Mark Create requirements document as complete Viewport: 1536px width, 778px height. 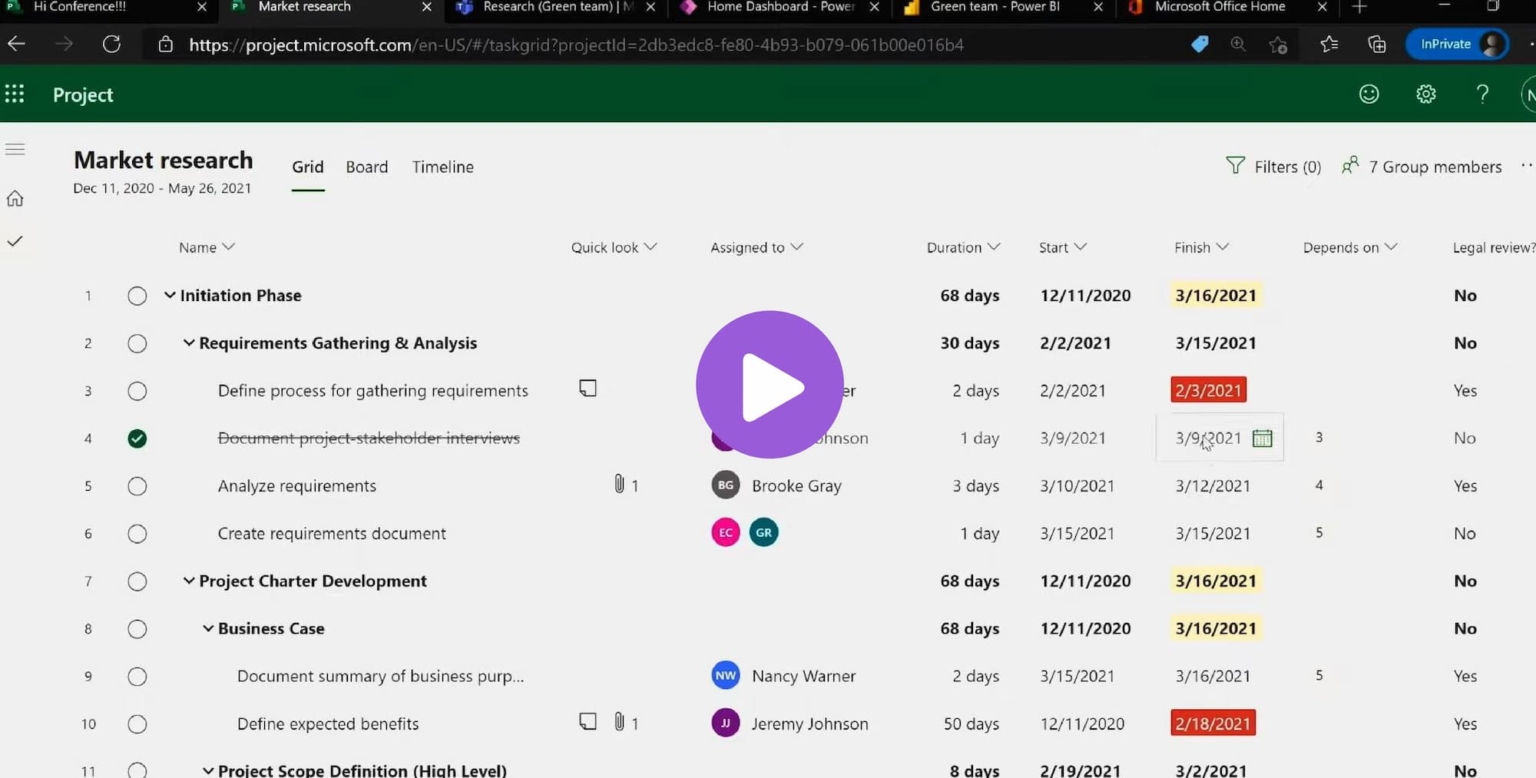click(137, 534)
